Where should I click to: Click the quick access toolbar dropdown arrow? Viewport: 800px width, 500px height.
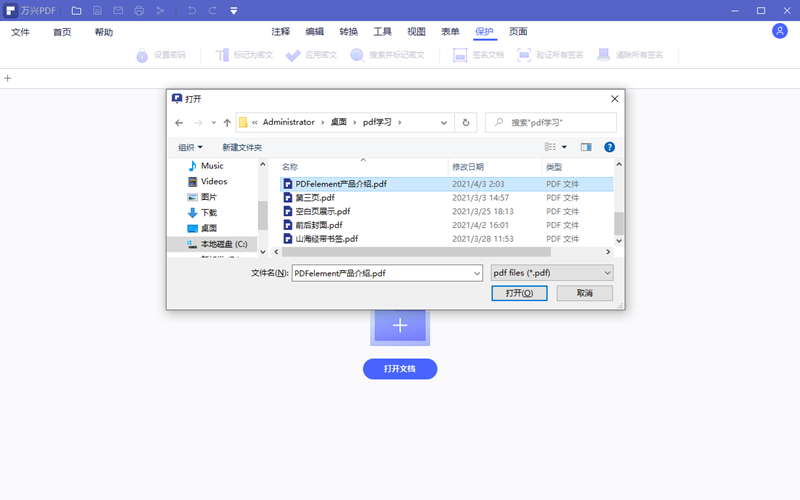234,11
